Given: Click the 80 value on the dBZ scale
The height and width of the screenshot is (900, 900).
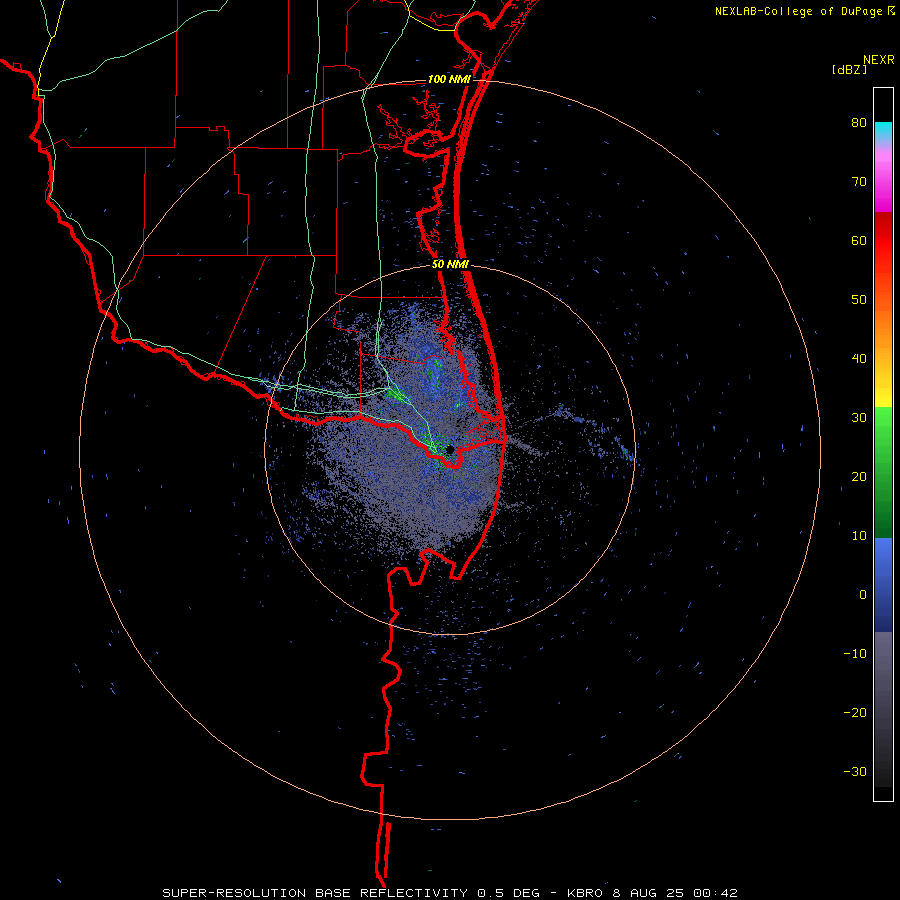Looking at the screenshot, I should coord(859,123).
